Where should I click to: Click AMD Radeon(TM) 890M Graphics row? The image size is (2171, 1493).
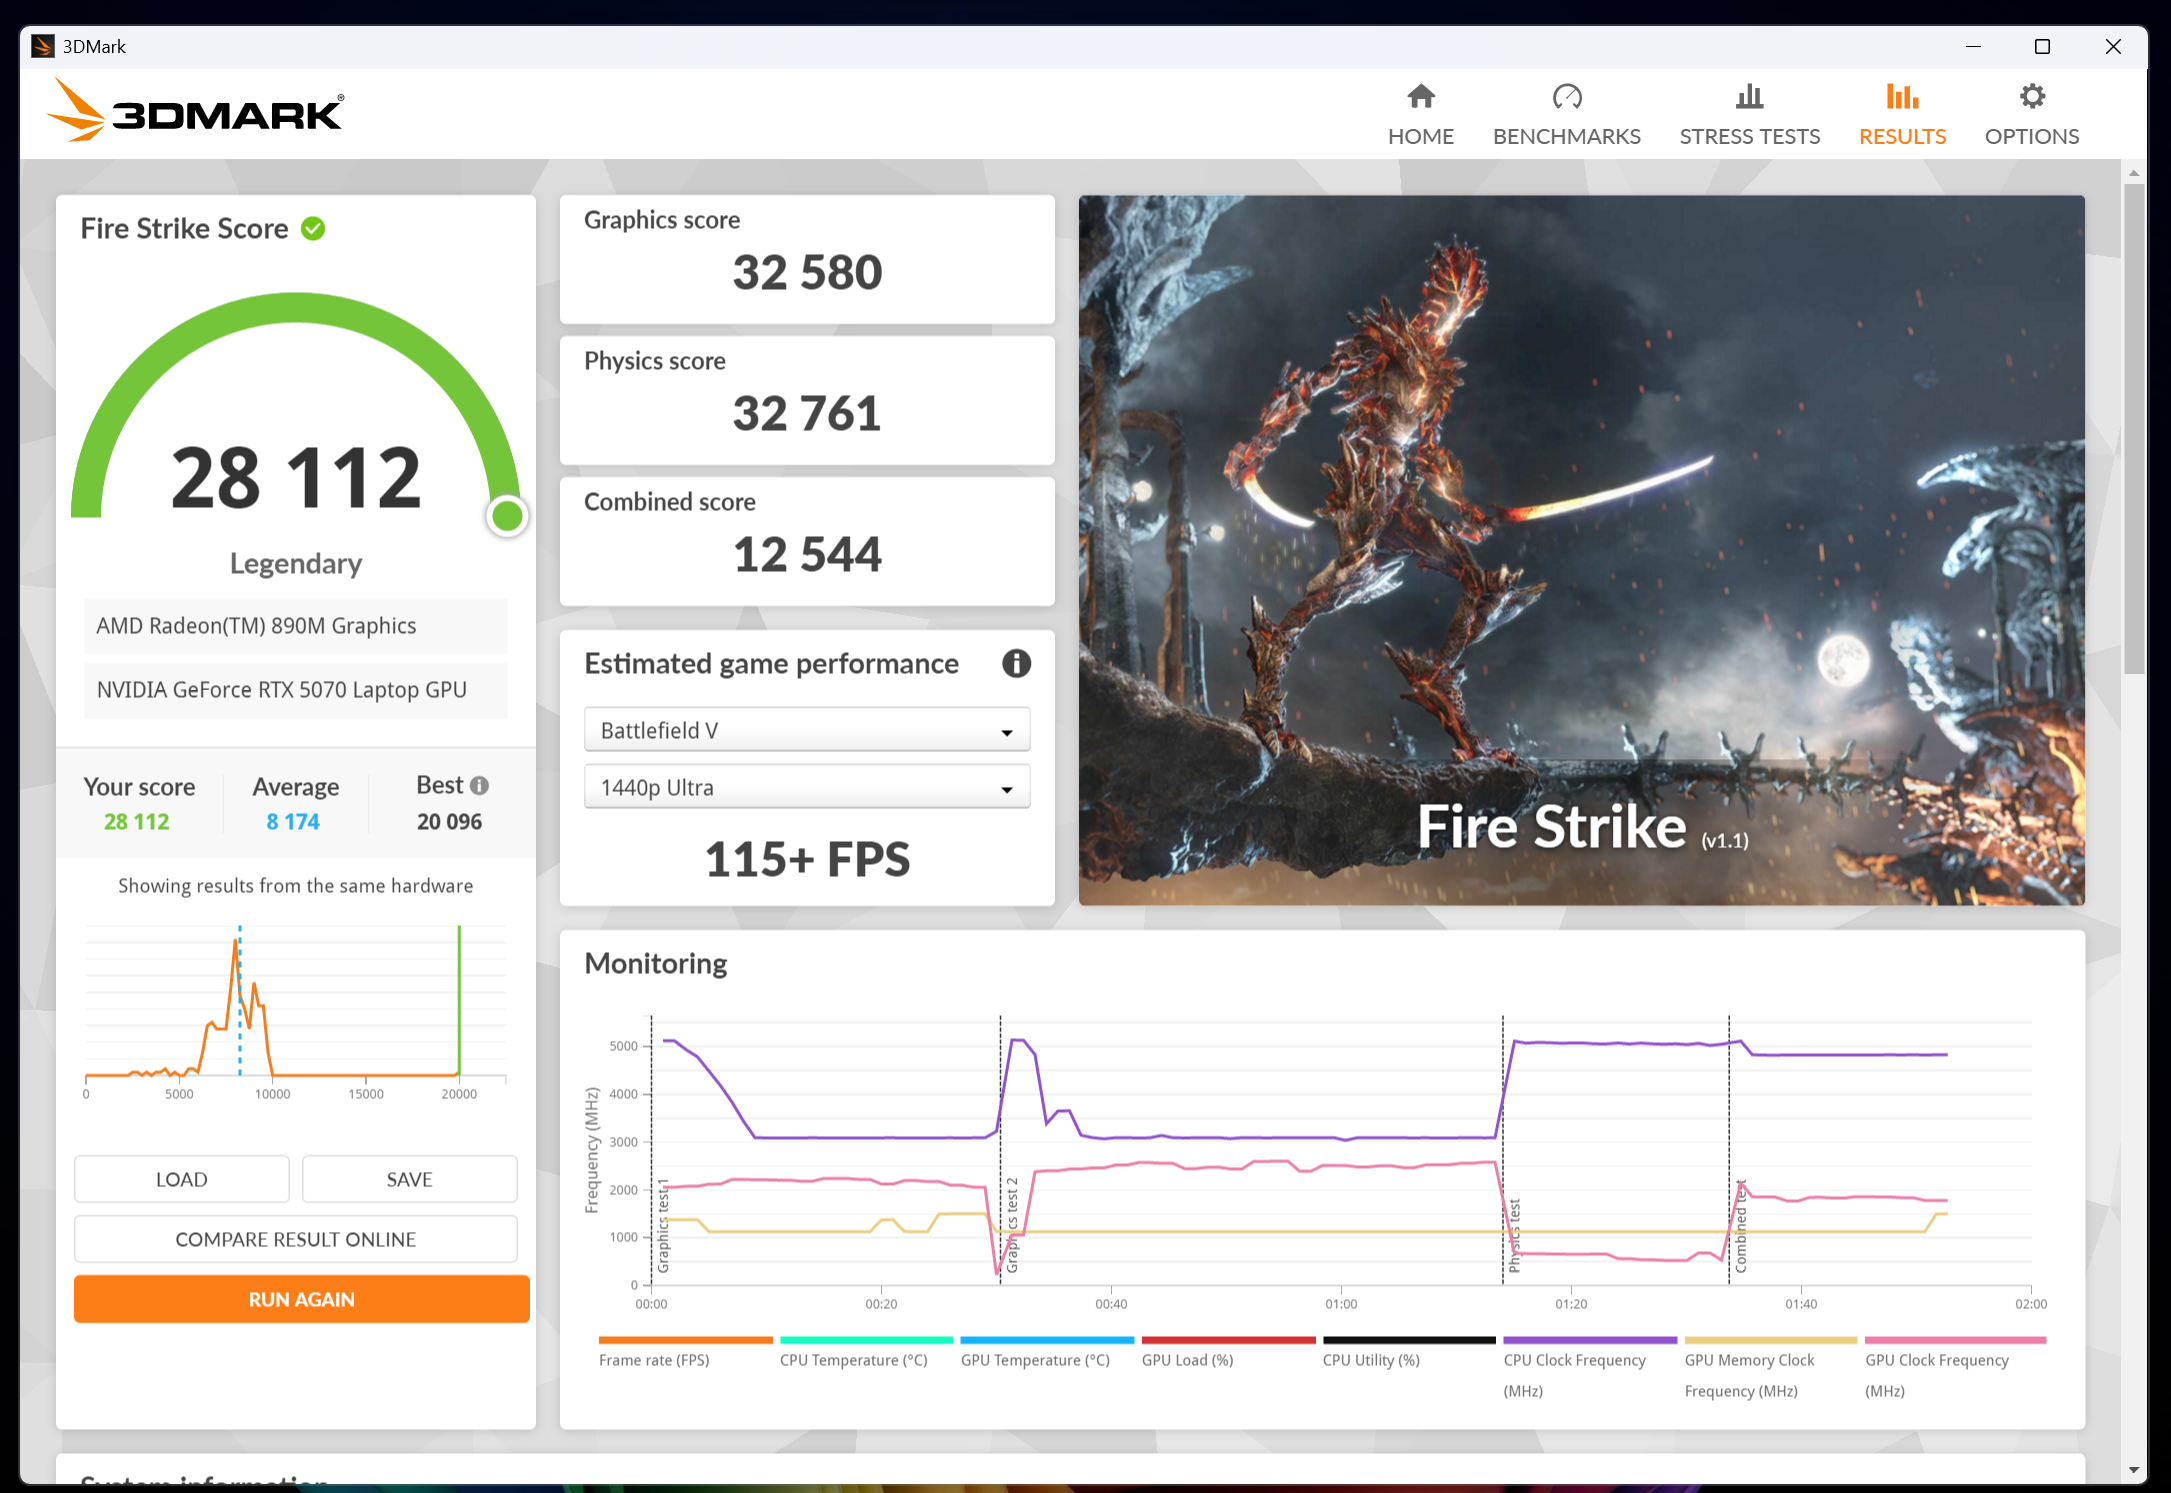pos(295,626)
